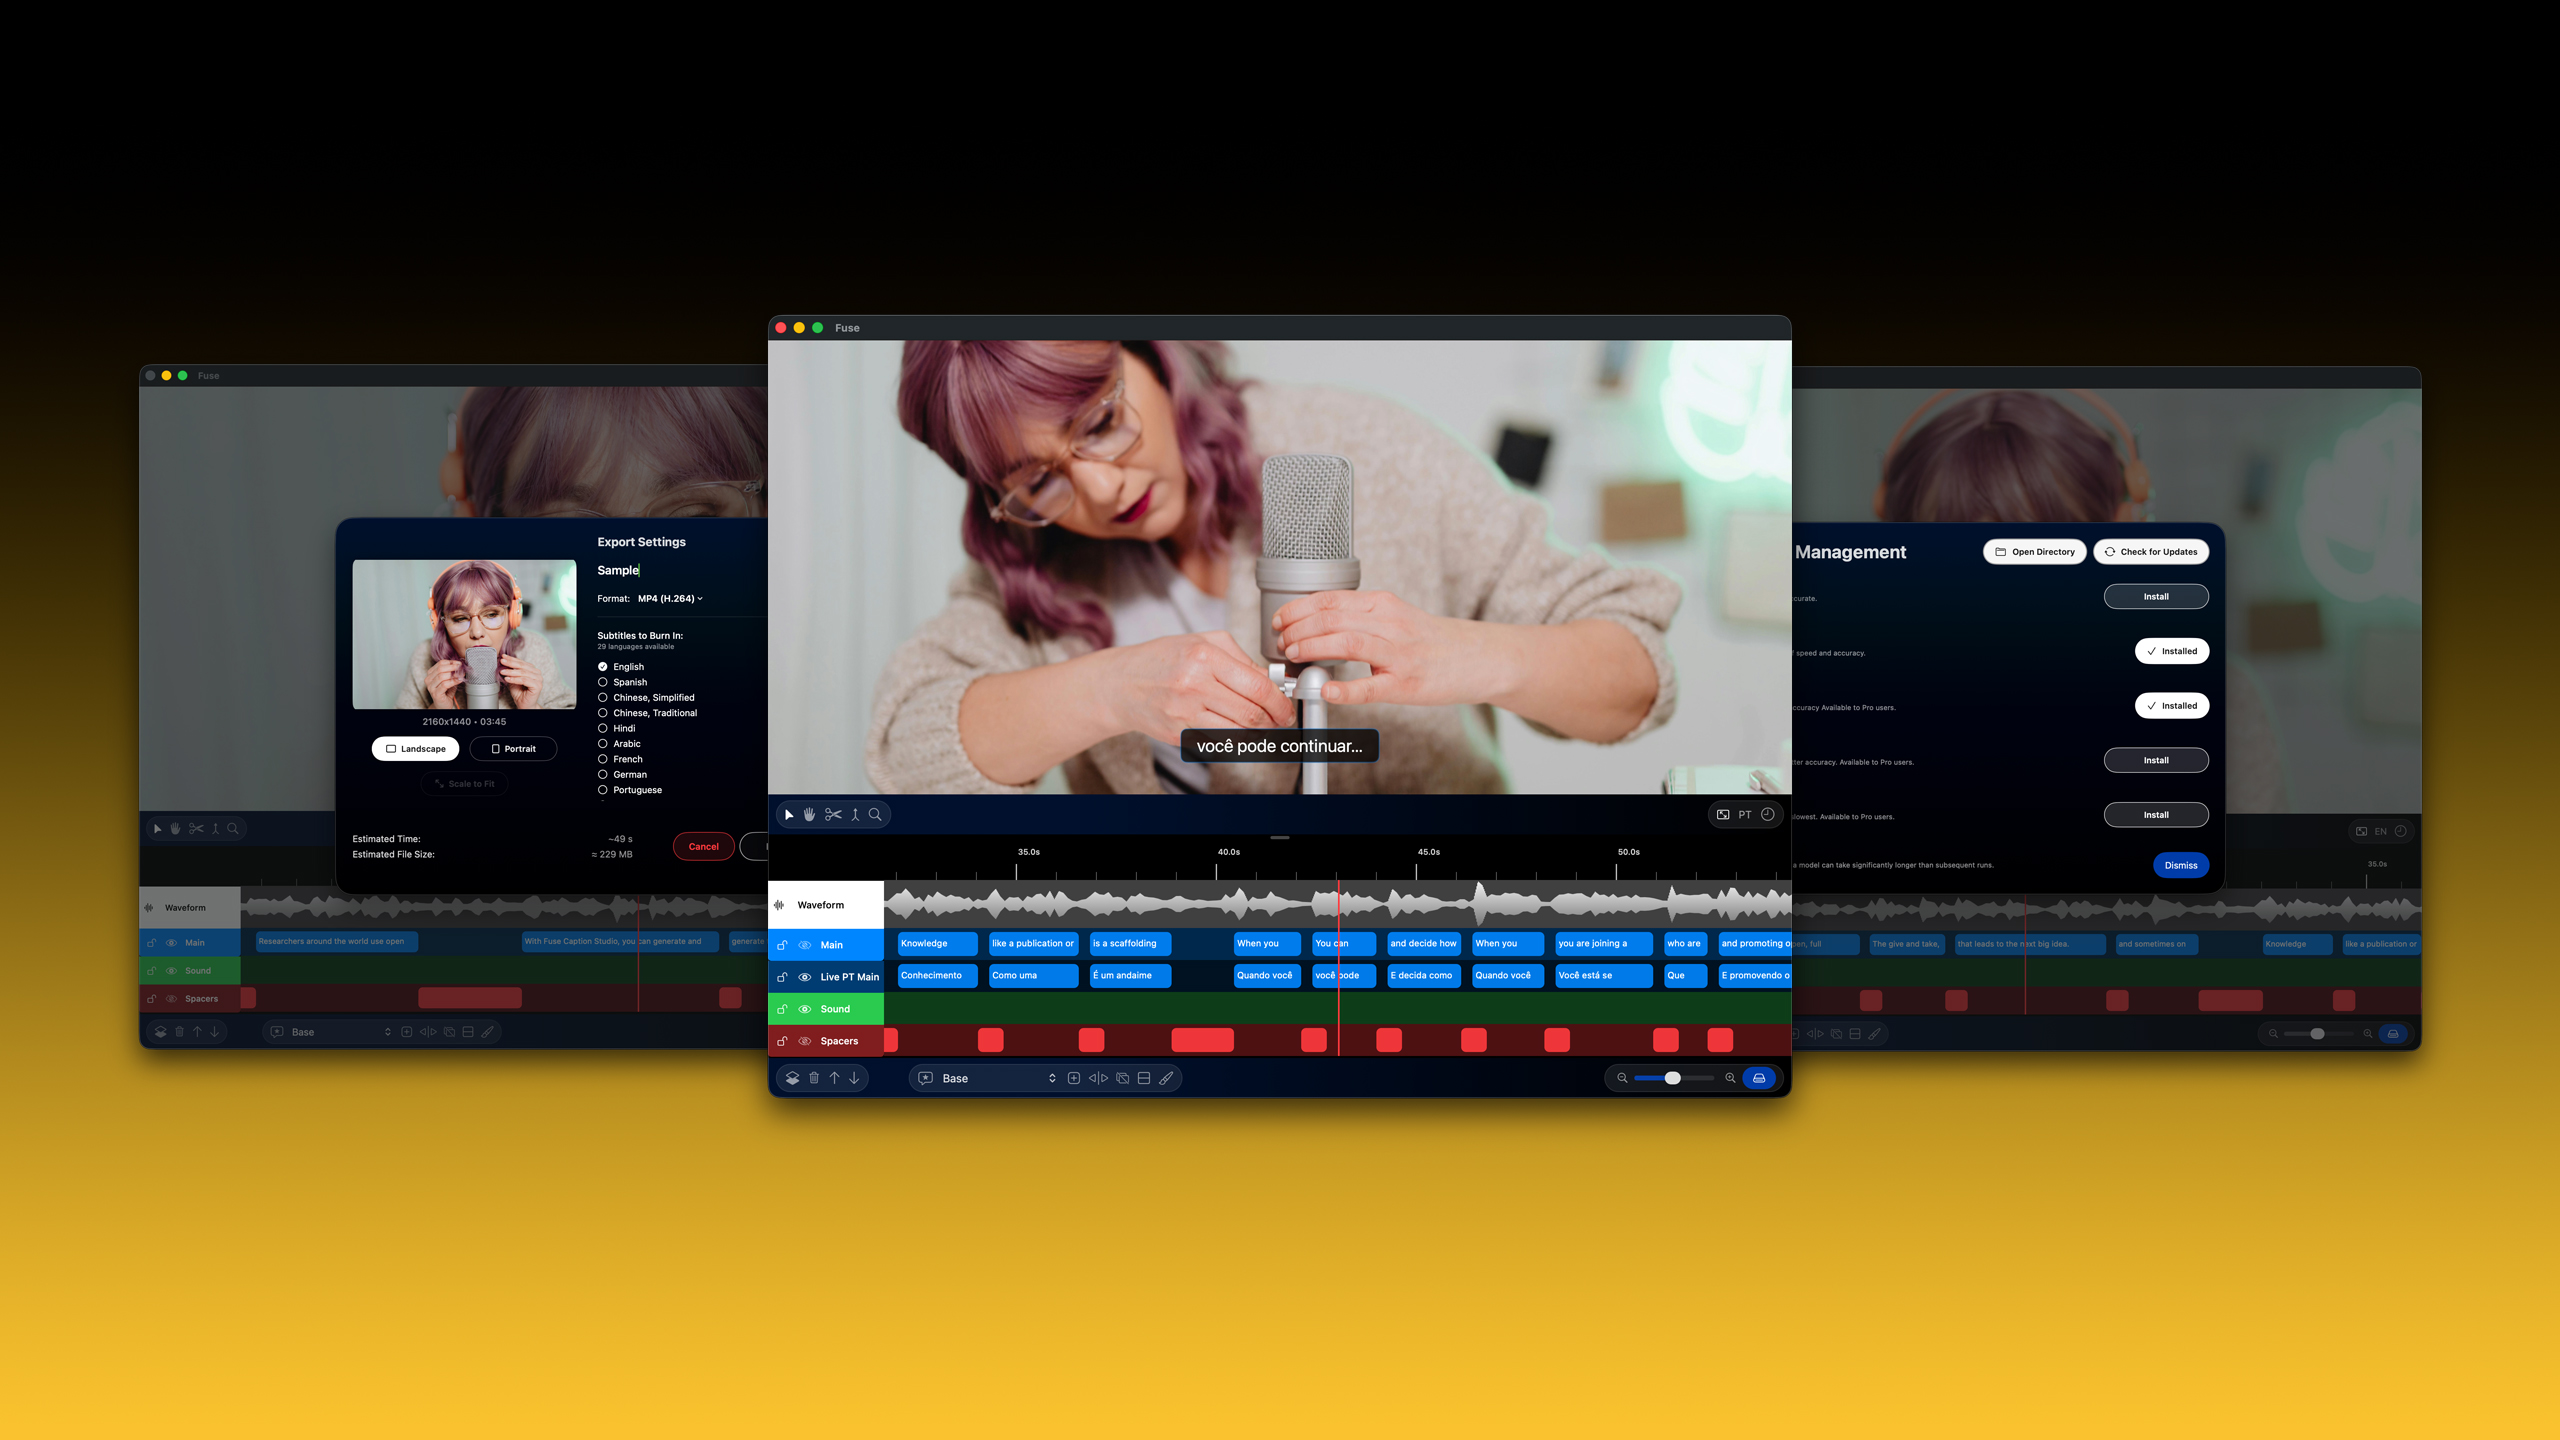Choose the Portrait orientation option
This screenshot has height=1440, width=2560.
point(513,748)
